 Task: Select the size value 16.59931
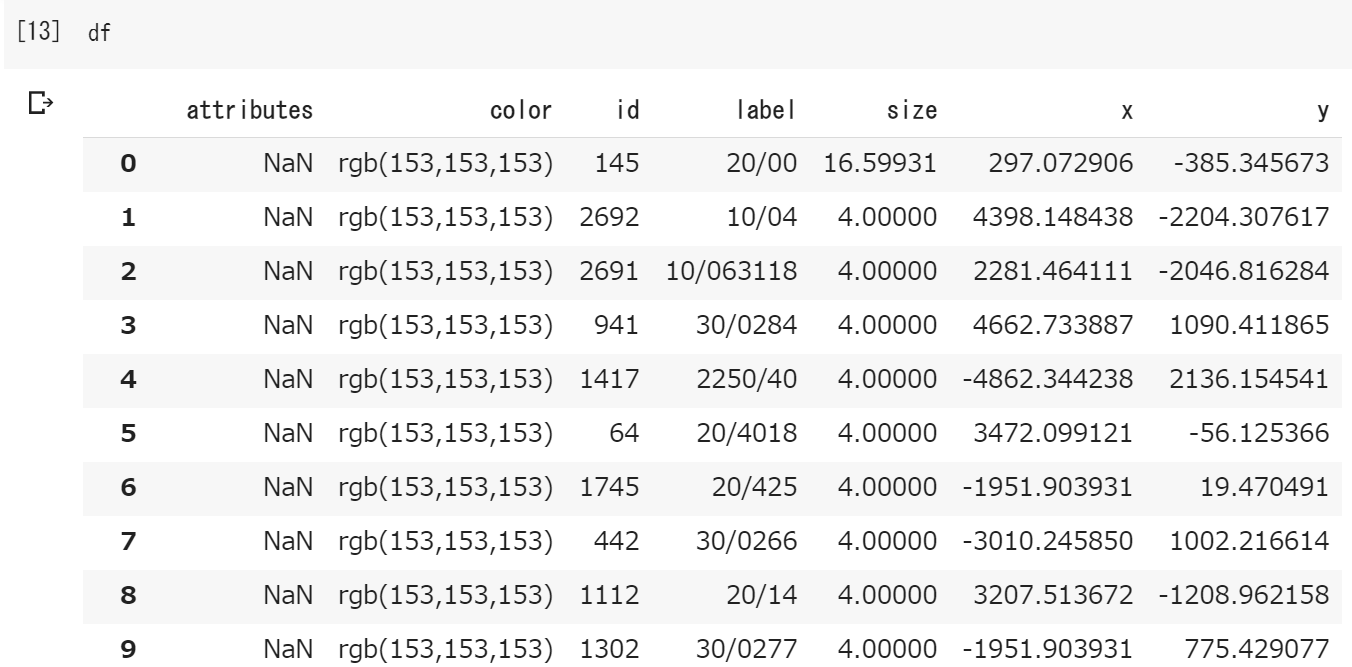(880, 164)
